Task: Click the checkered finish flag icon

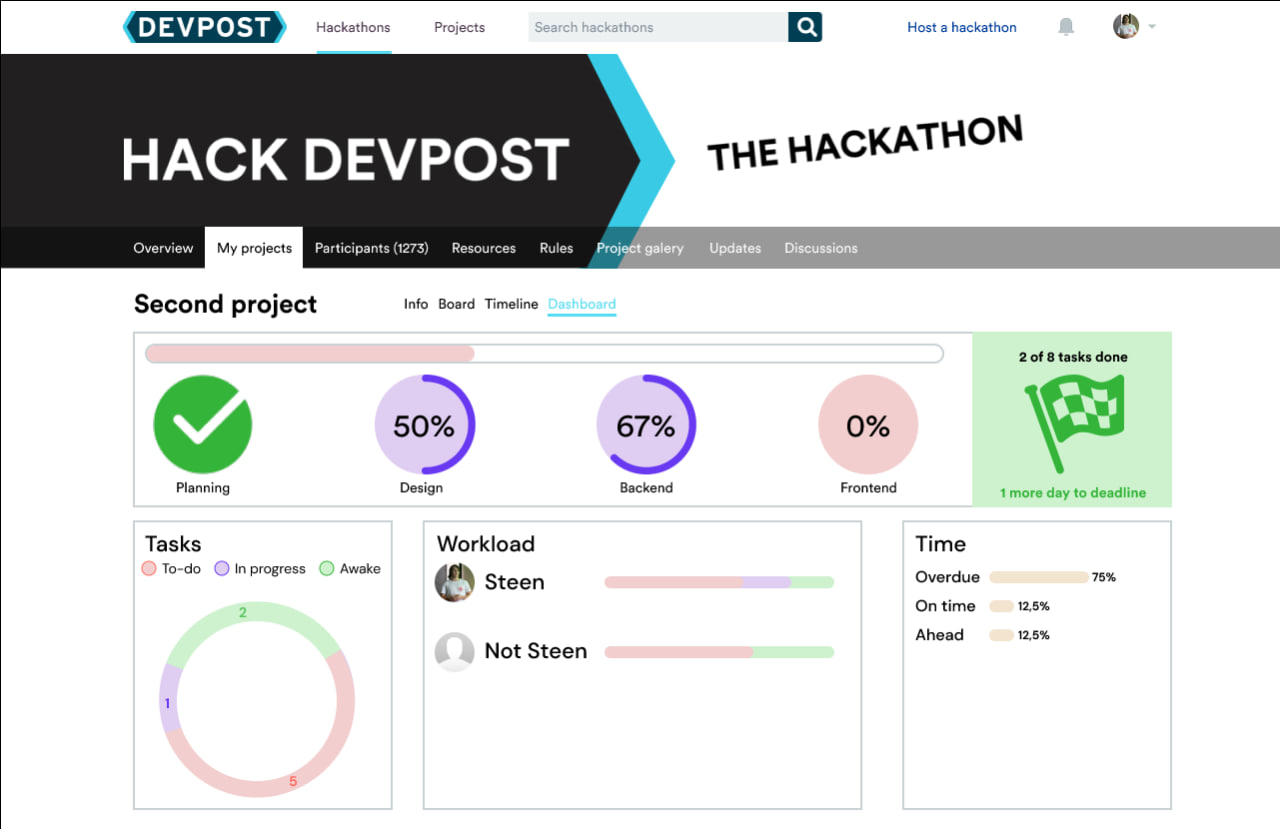Action: click(x=1075, y=423)
